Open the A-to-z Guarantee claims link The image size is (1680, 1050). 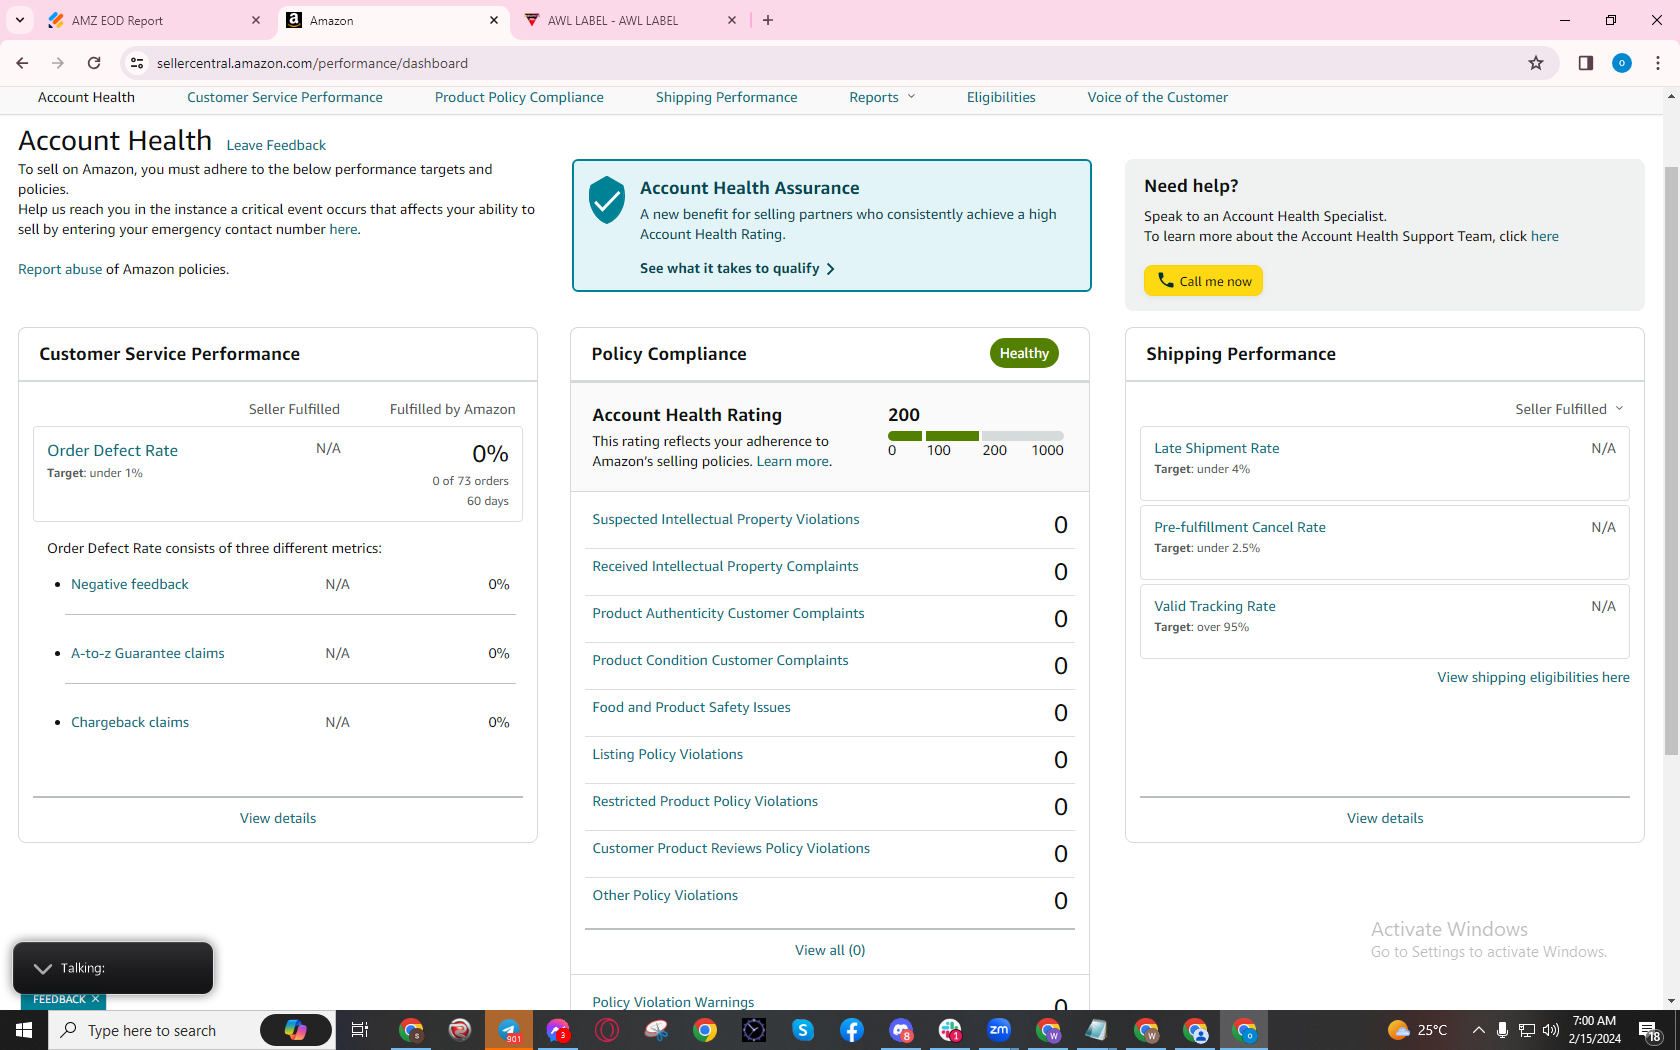pyautogui.click(x=148, y=653)
